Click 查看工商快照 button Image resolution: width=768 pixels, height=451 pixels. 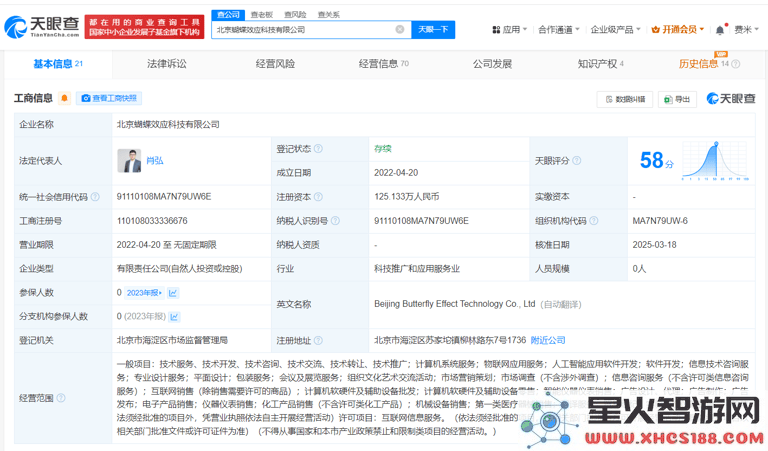110,98
